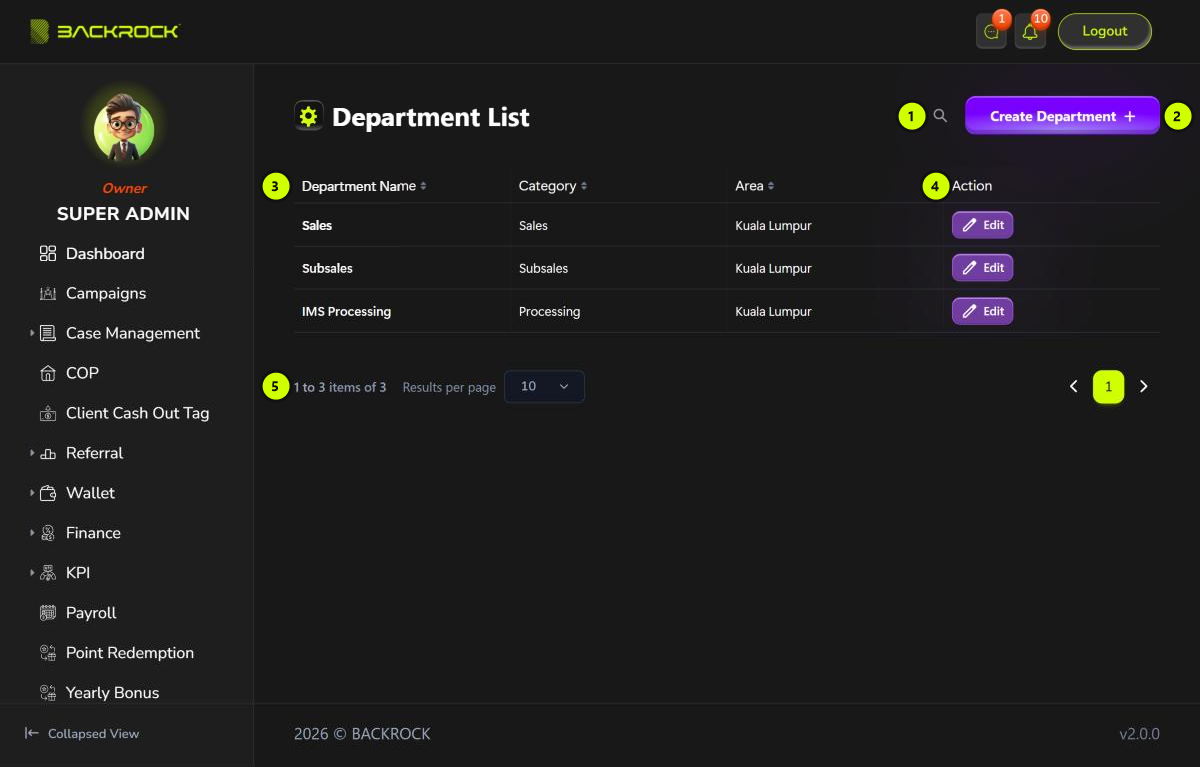The width and height of the screenshot is (1200, 767).
Task: Click the Finance icon in sidebar
Action: point(48,534)
